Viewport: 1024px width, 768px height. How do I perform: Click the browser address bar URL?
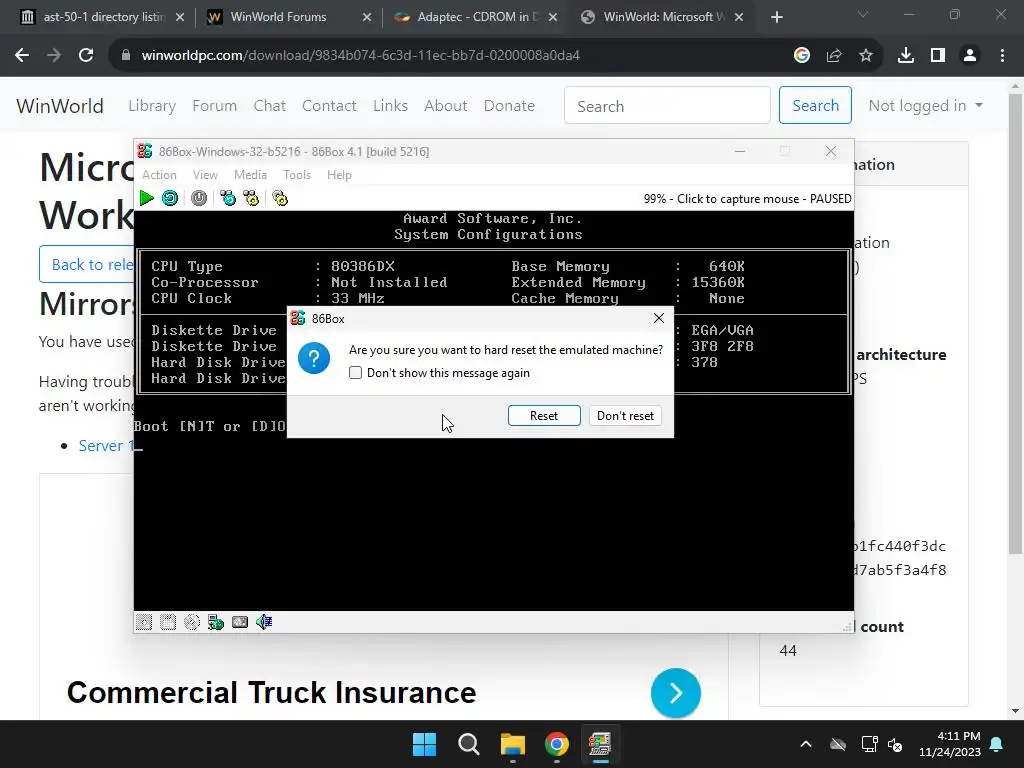[x=360, y=56]
